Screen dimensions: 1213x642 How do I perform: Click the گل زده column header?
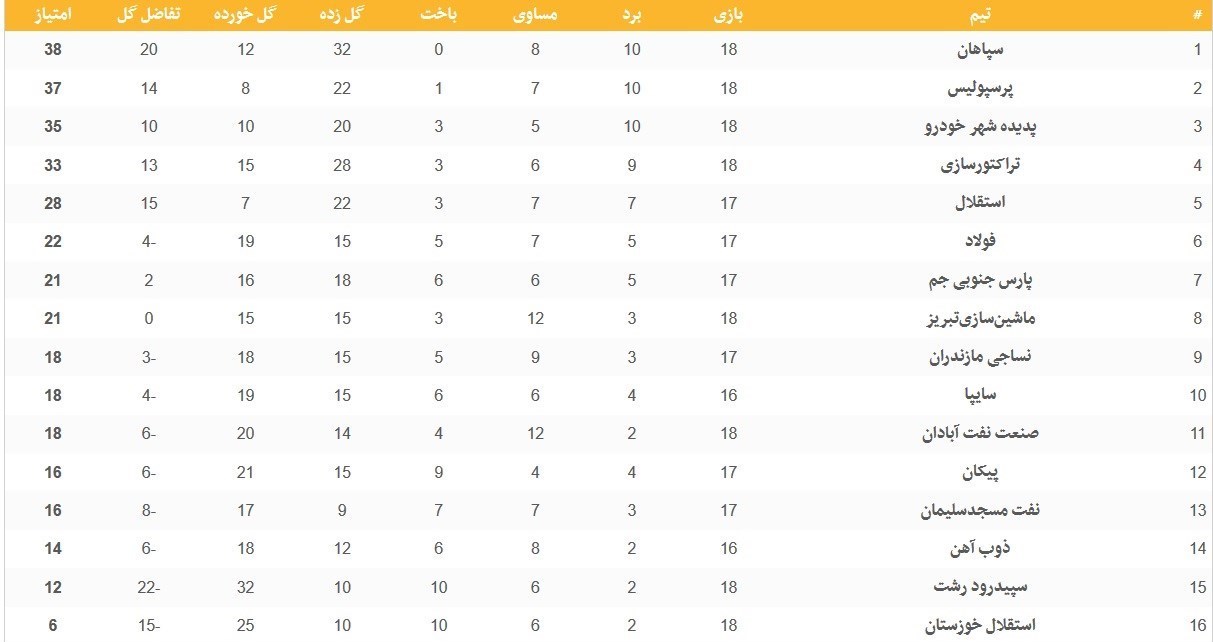pos(342,15)
